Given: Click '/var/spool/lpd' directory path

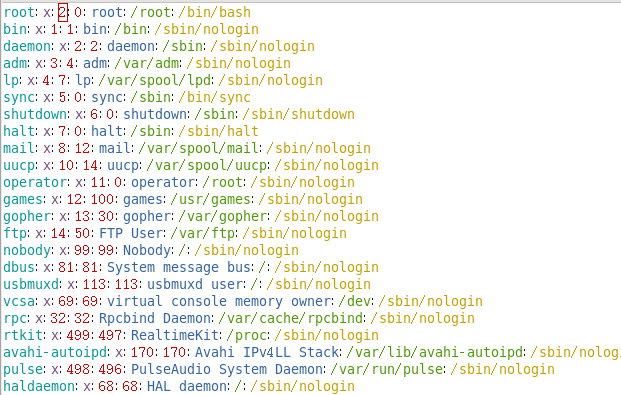Looking at the screenshot, I should click(155, 80).
